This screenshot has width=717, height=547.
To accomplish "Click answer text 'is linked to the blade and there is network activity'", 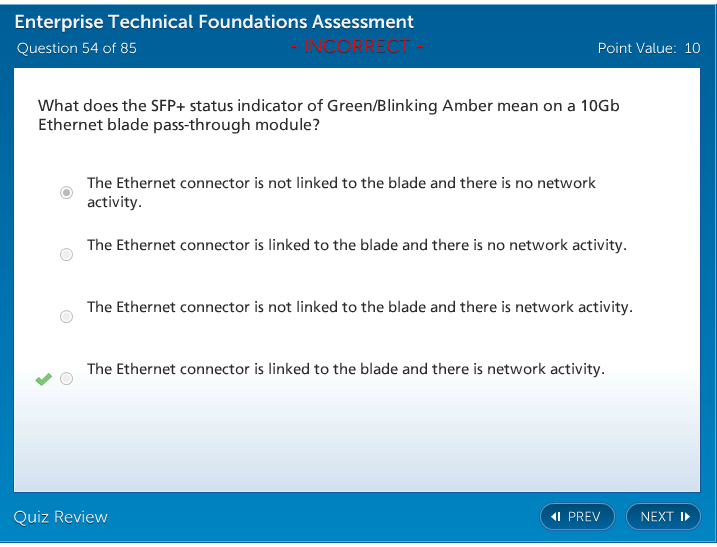I will (x=345, y=369).
